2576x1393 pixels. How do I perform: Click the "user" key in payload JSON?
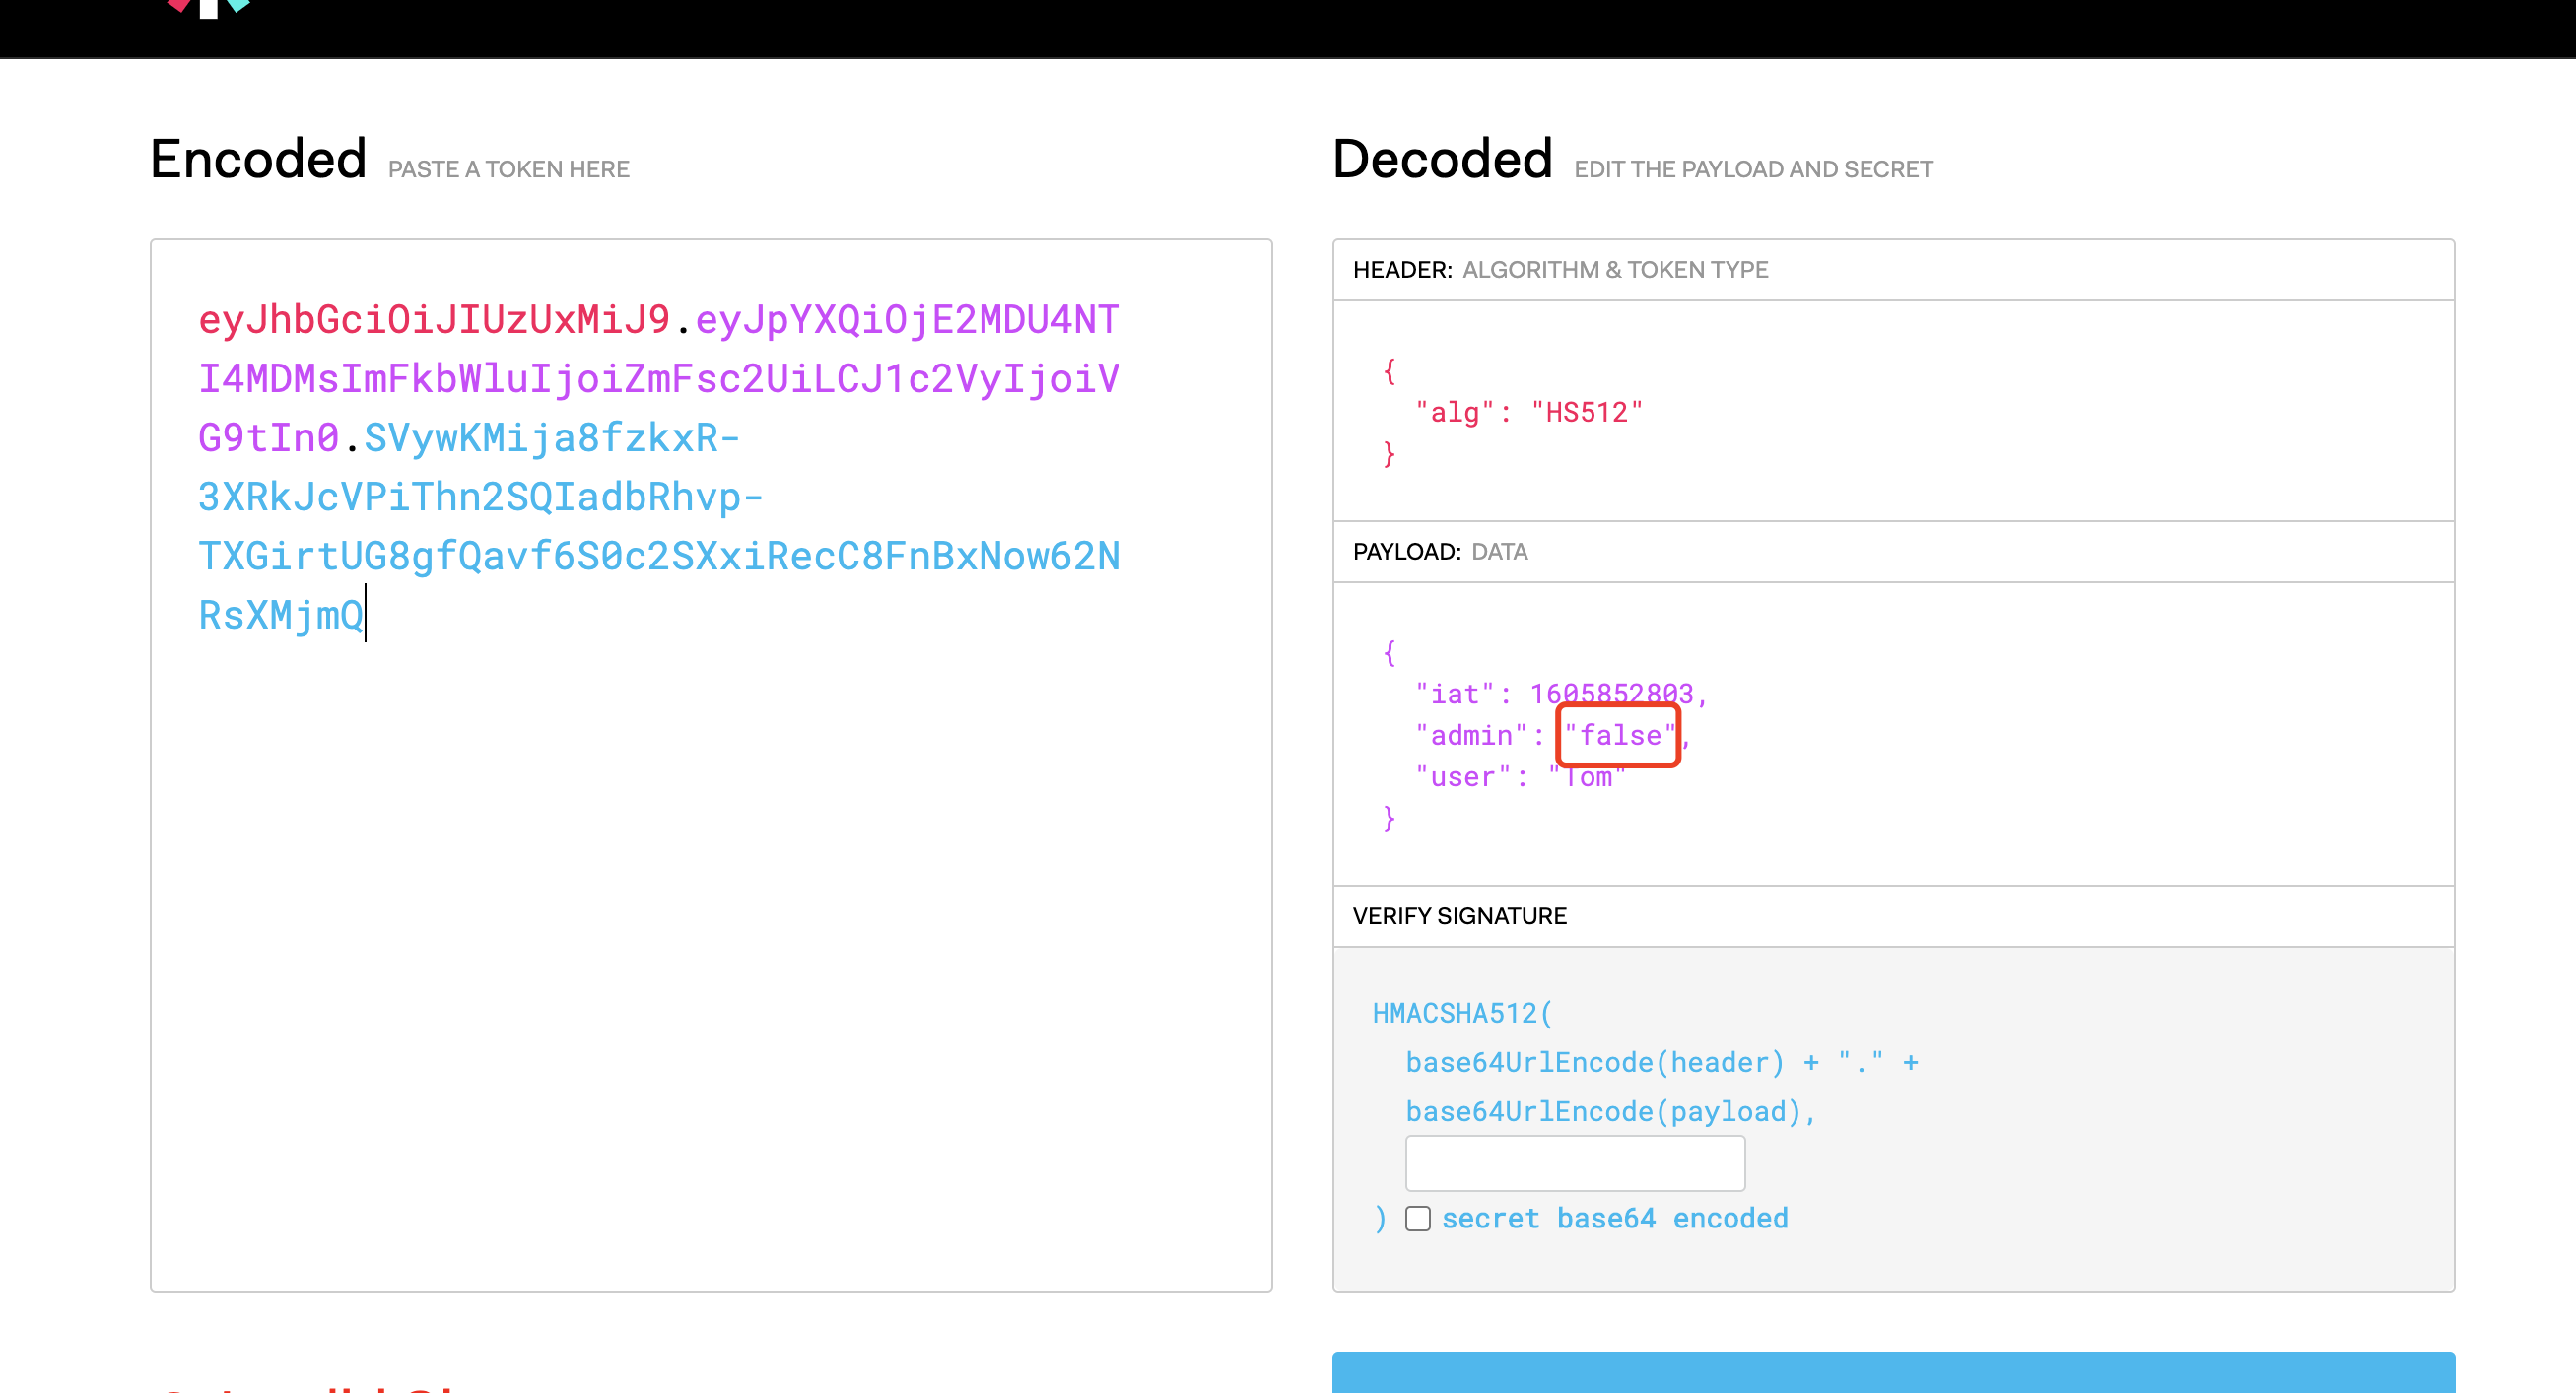[x=1461, y=777]
